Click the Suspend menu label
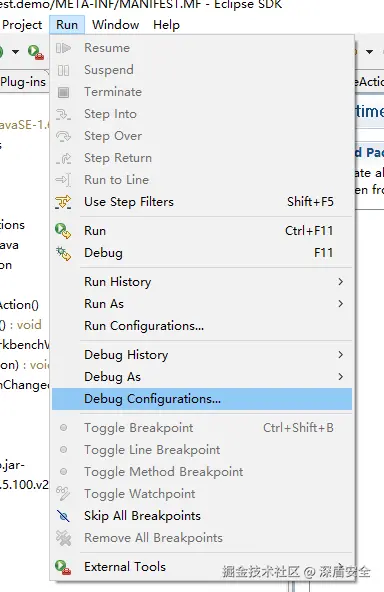Viewport: 384px width, 592px height. pyautogui.click(x=109, y=70)
